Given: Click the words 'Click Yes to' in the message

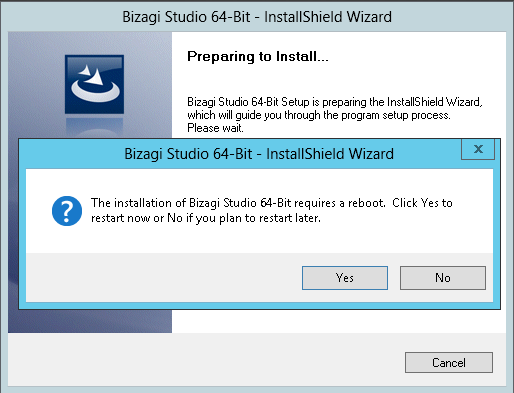Looking at the screenshot, I should (422, 203).
